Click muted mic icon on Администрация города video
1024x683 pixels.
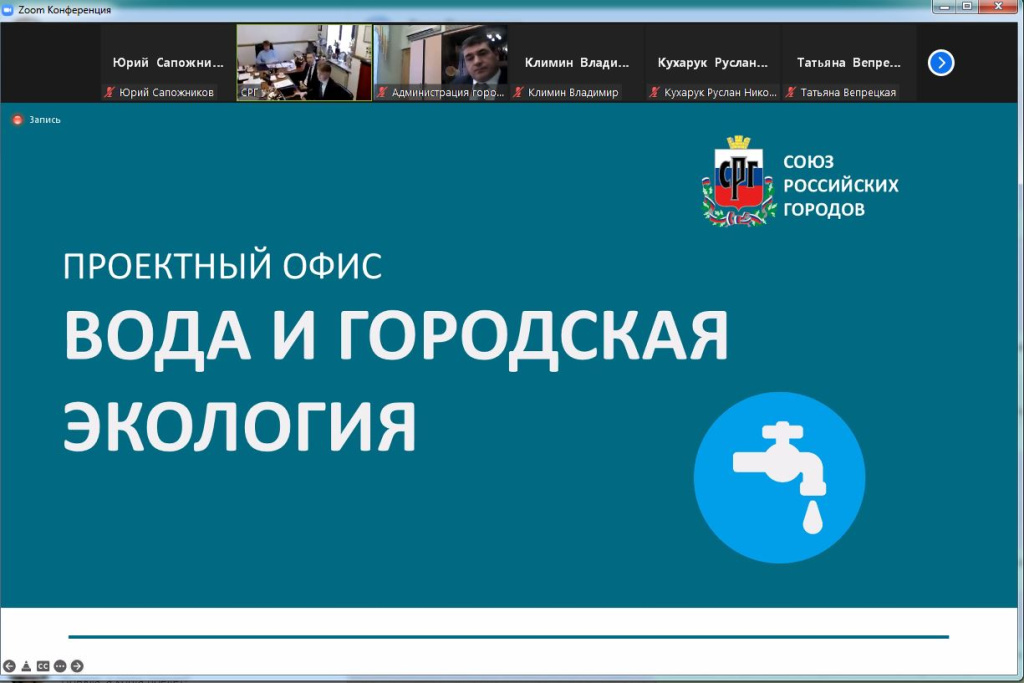click(383, 92)
